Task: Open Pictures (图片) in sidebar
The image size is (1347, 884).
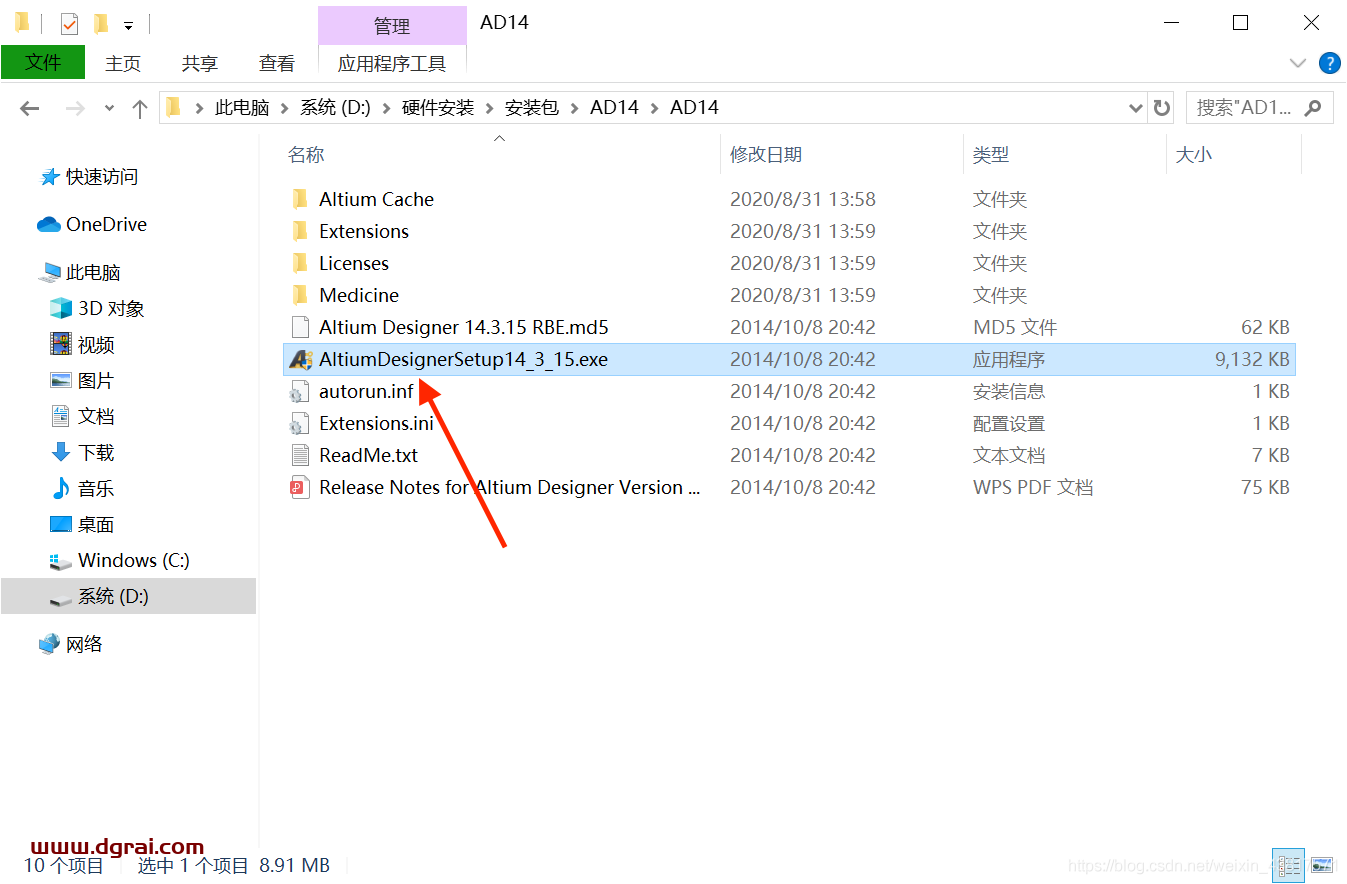Action: pos(83,380)
